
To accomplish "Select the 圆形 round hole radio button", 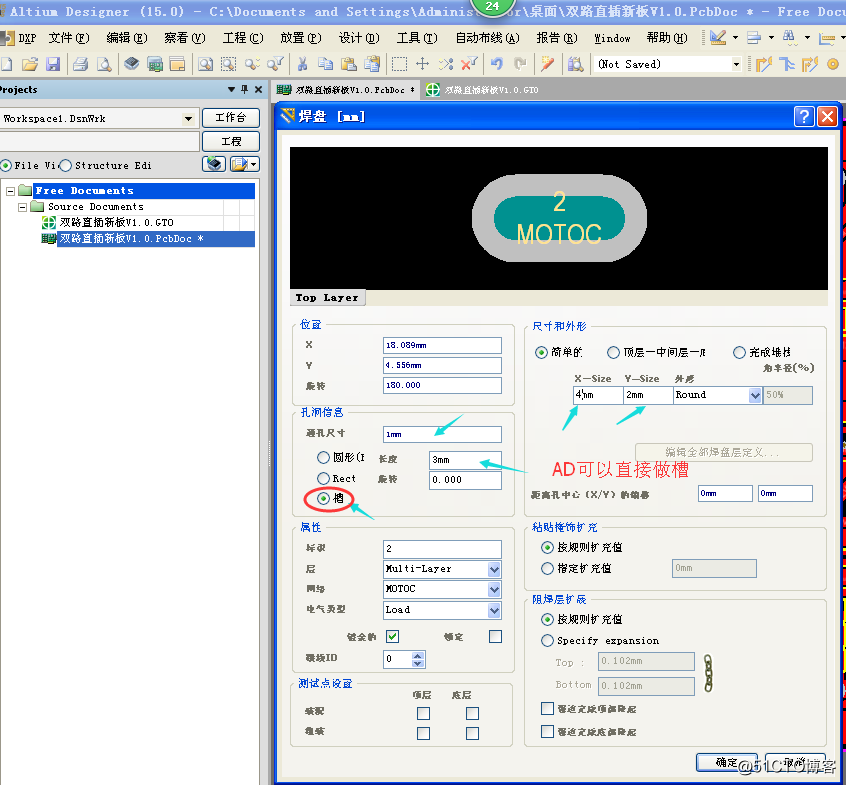I will click(323, 458).
